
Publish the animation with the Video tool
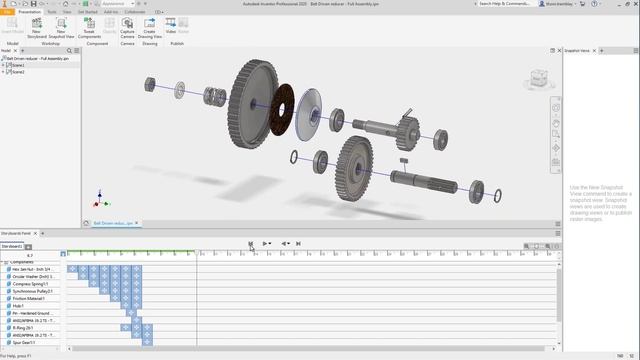(171, 26)
